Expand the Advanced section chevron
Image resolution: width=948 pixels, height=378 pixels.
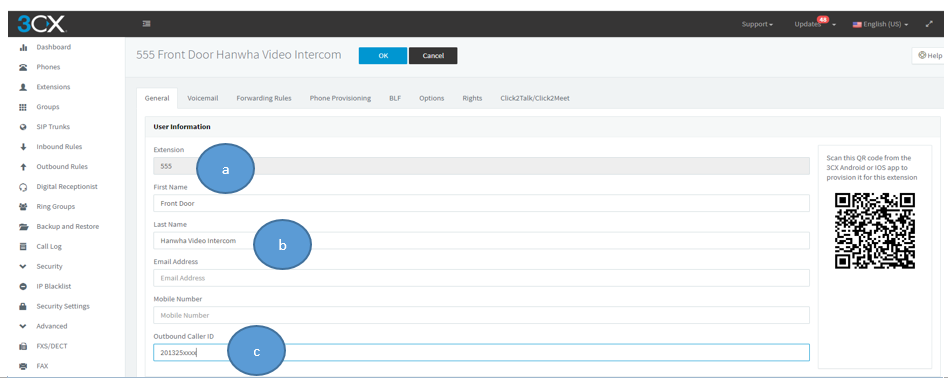click(24, 327)
